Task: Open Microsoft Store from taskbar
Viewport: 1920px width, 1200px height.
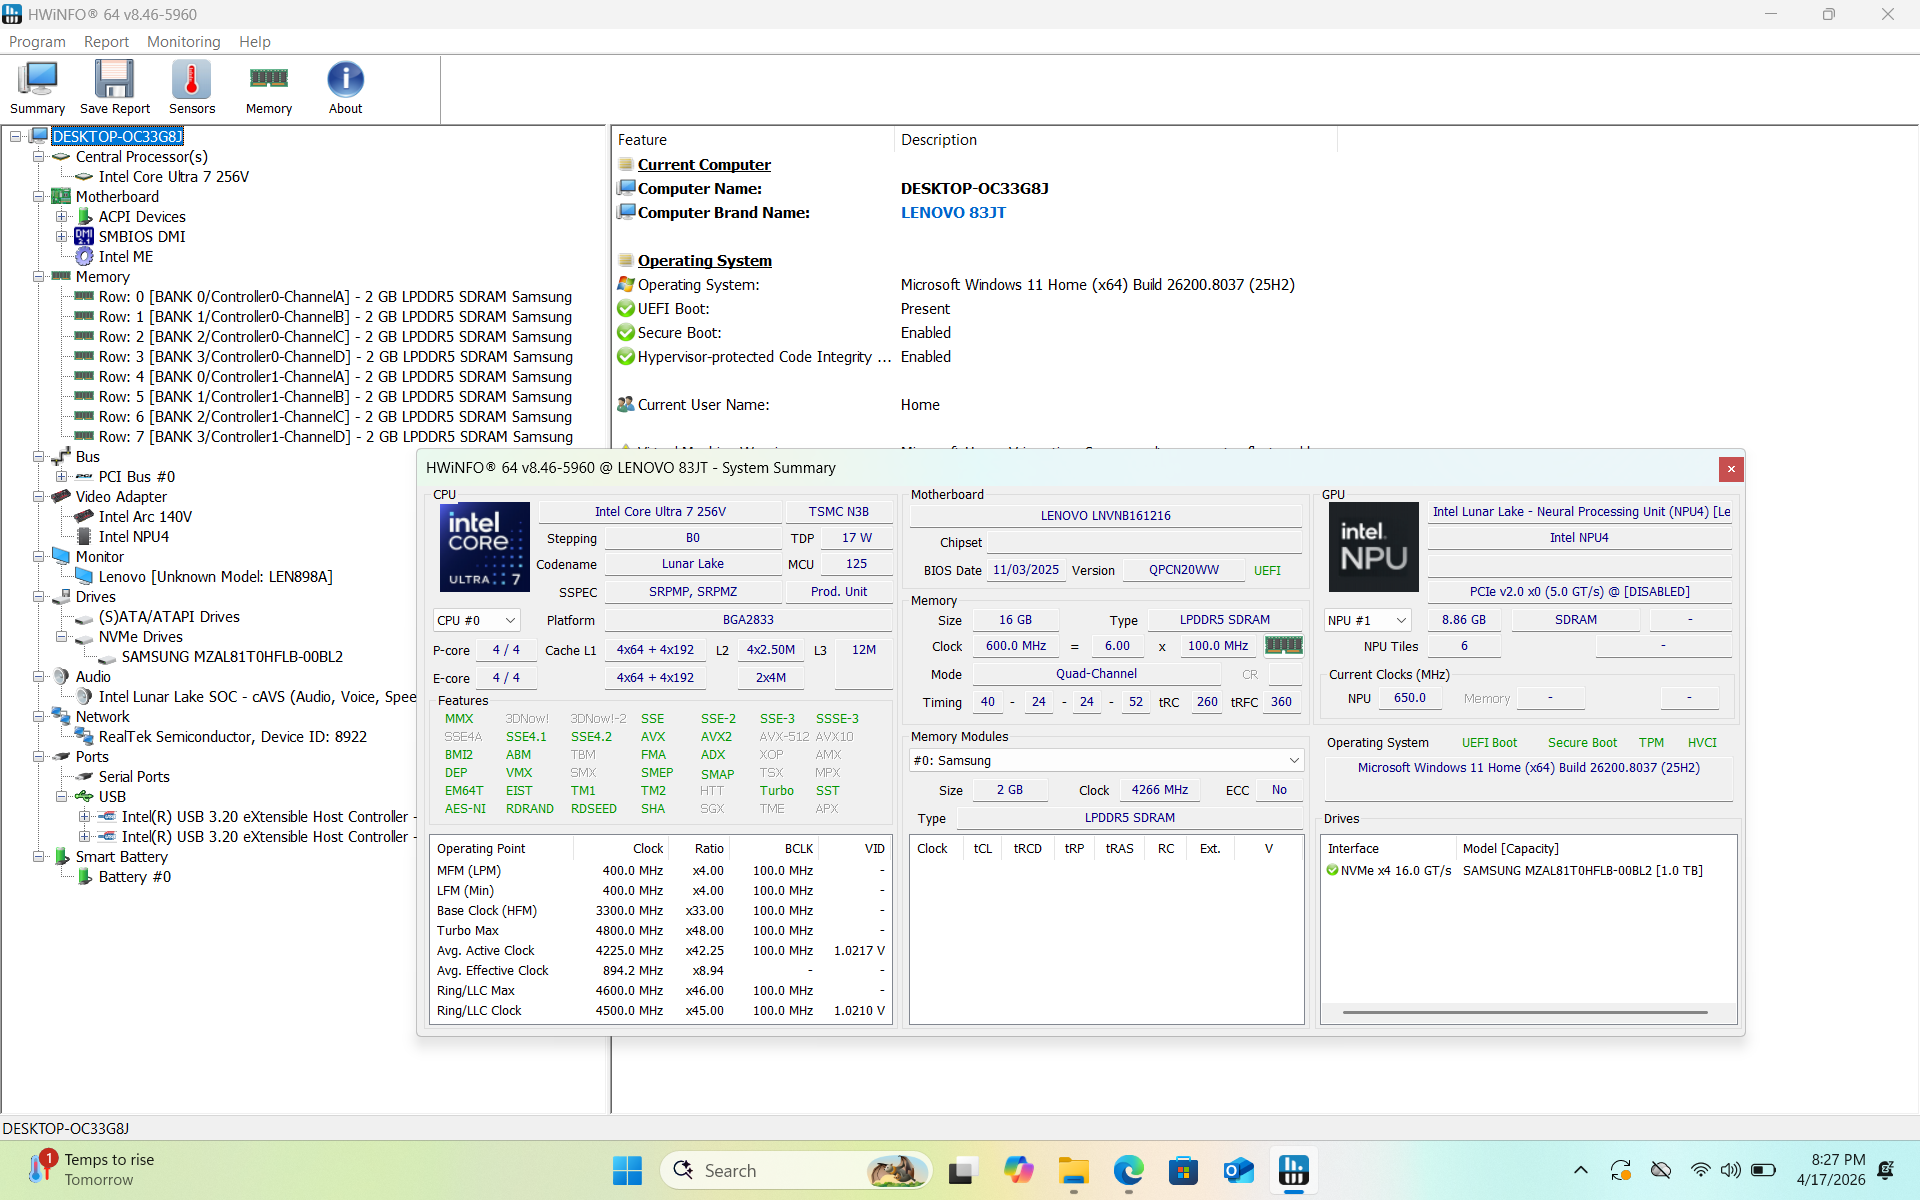Action: click(1184, 1170)
